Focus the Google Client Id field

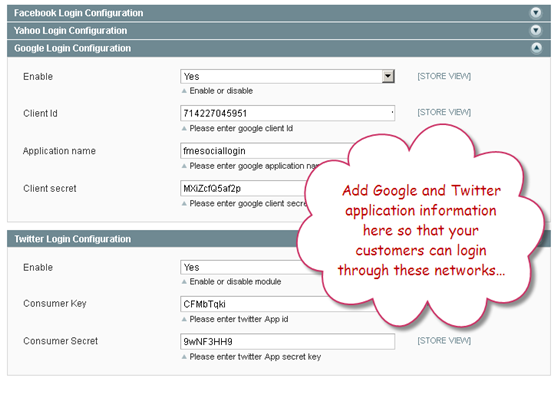coord(288,113)
